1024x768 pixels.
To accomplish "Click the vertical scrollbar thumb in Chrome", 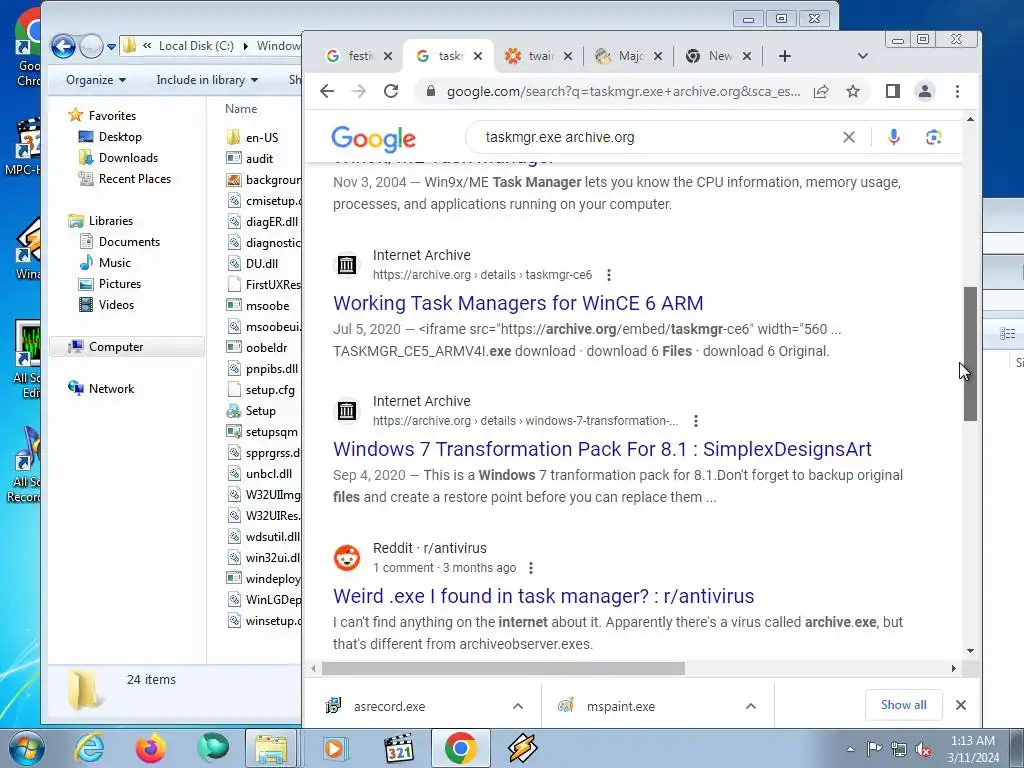I will pyautogui.click(x=970, y=354).
